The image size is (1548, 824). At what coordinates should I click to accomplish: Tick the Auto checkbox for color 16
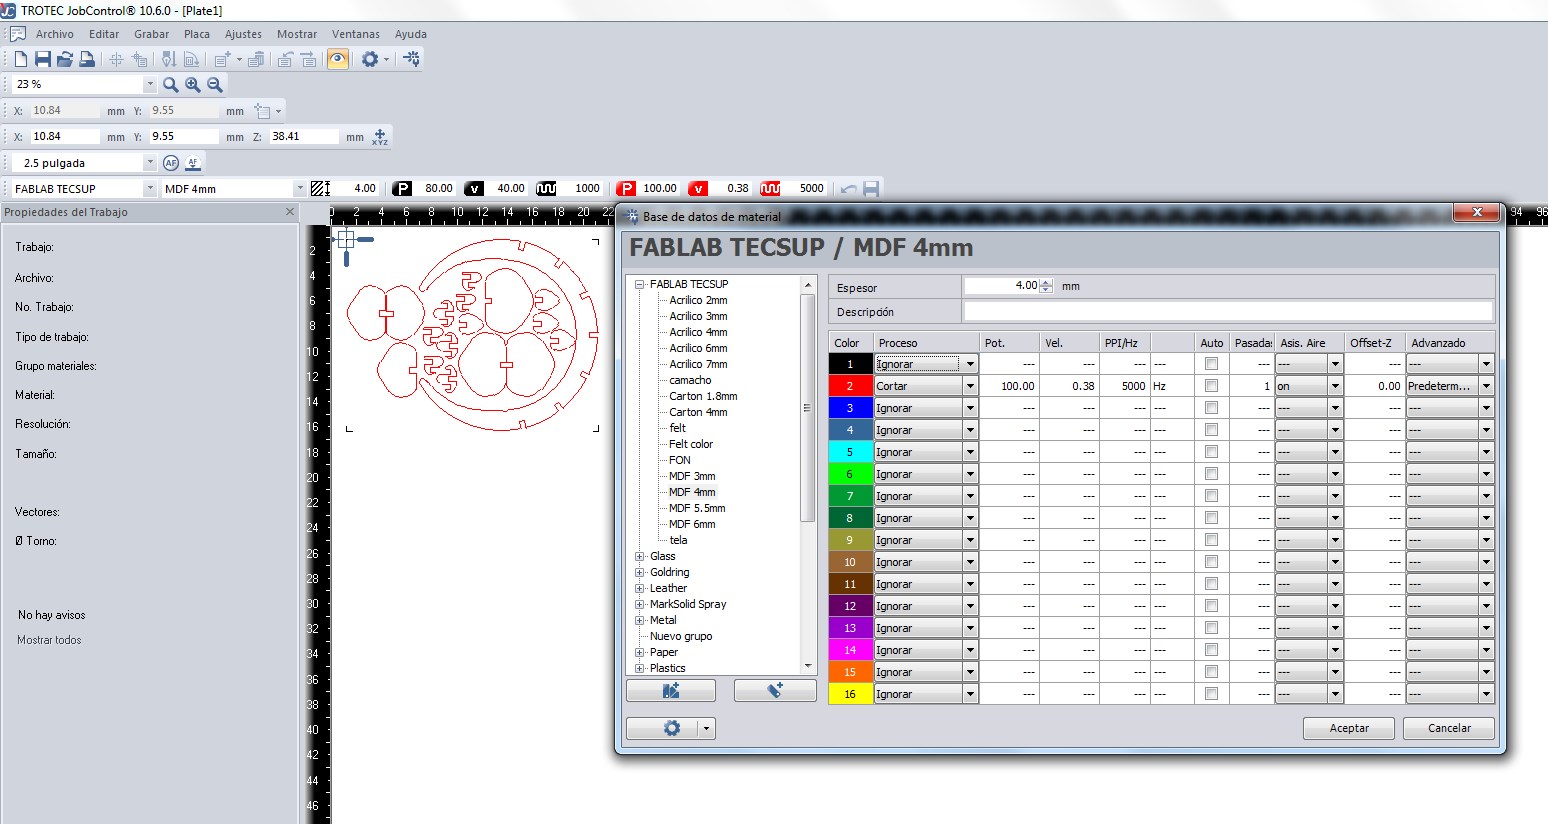click(1212, 694)
